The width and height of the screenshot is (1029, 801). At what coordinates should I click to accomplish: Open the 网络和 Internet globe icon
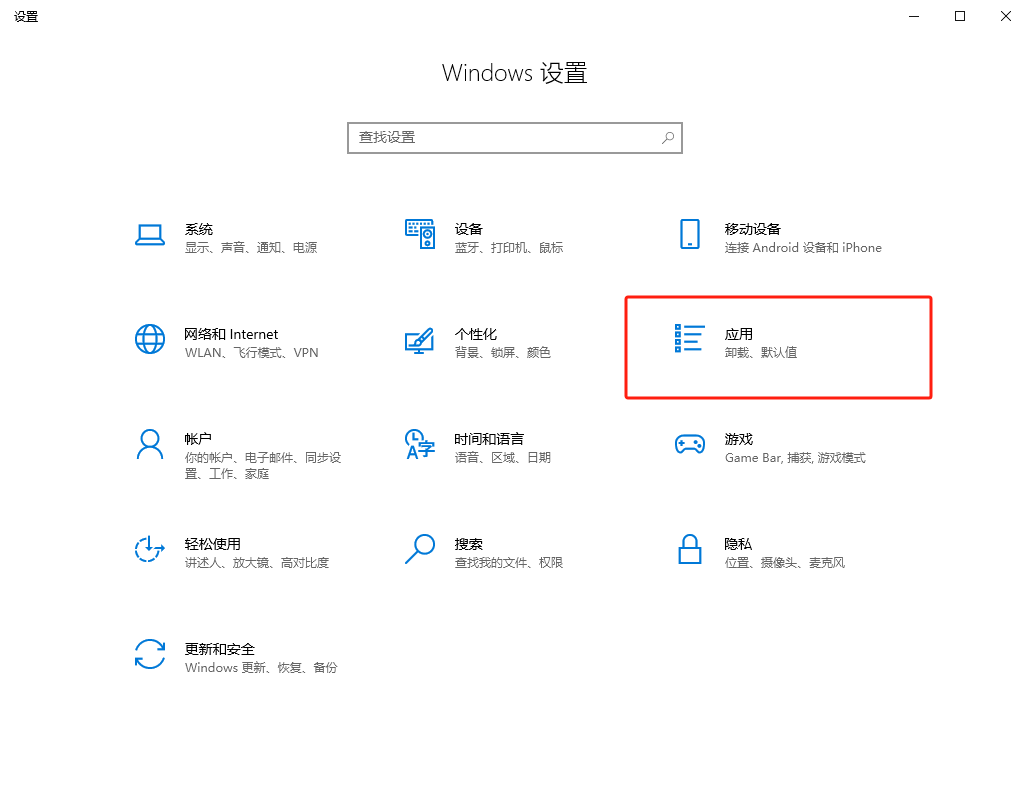(150, 339)
